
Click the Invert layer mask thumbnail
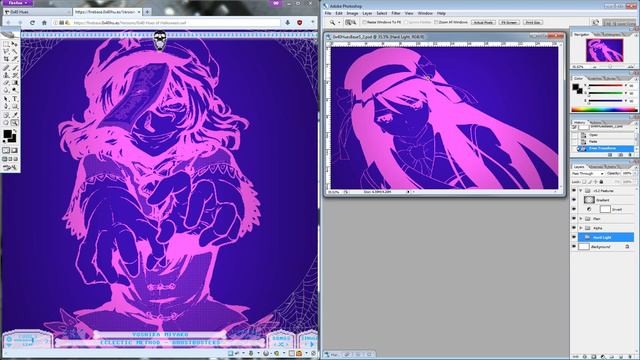605,209
